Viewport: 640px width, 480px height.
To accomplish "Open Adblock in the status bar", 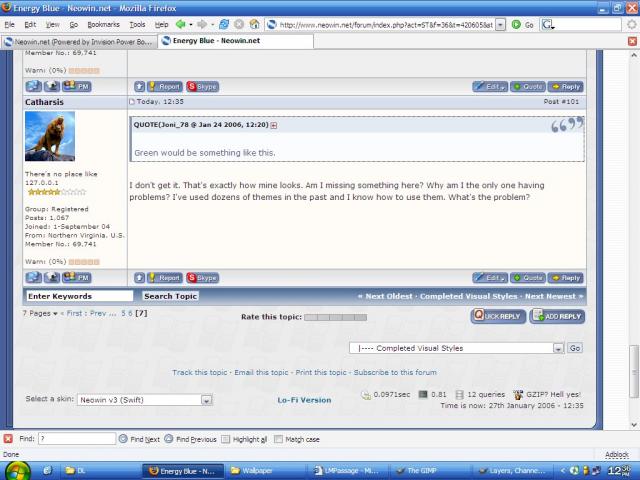I will tap(617, 454).
